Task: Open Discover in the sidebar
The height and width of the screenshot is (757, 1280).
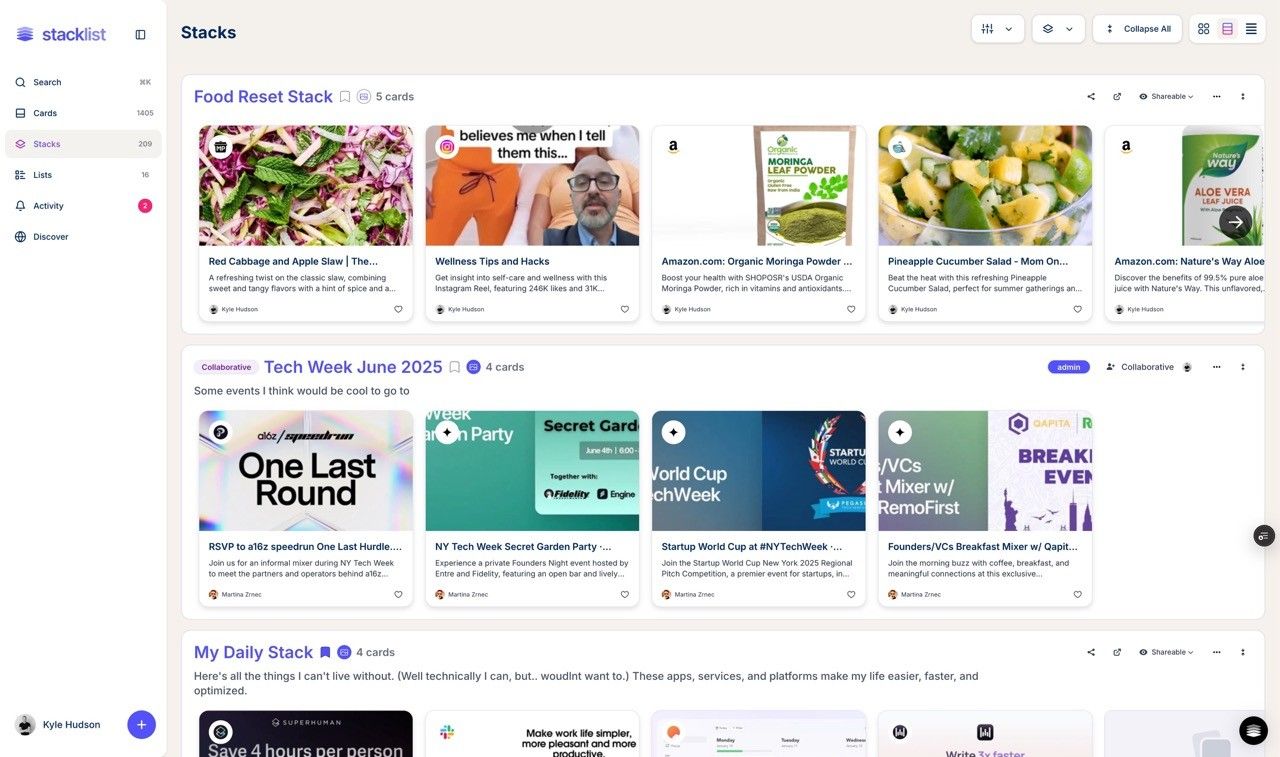Action: pos(83,237)
